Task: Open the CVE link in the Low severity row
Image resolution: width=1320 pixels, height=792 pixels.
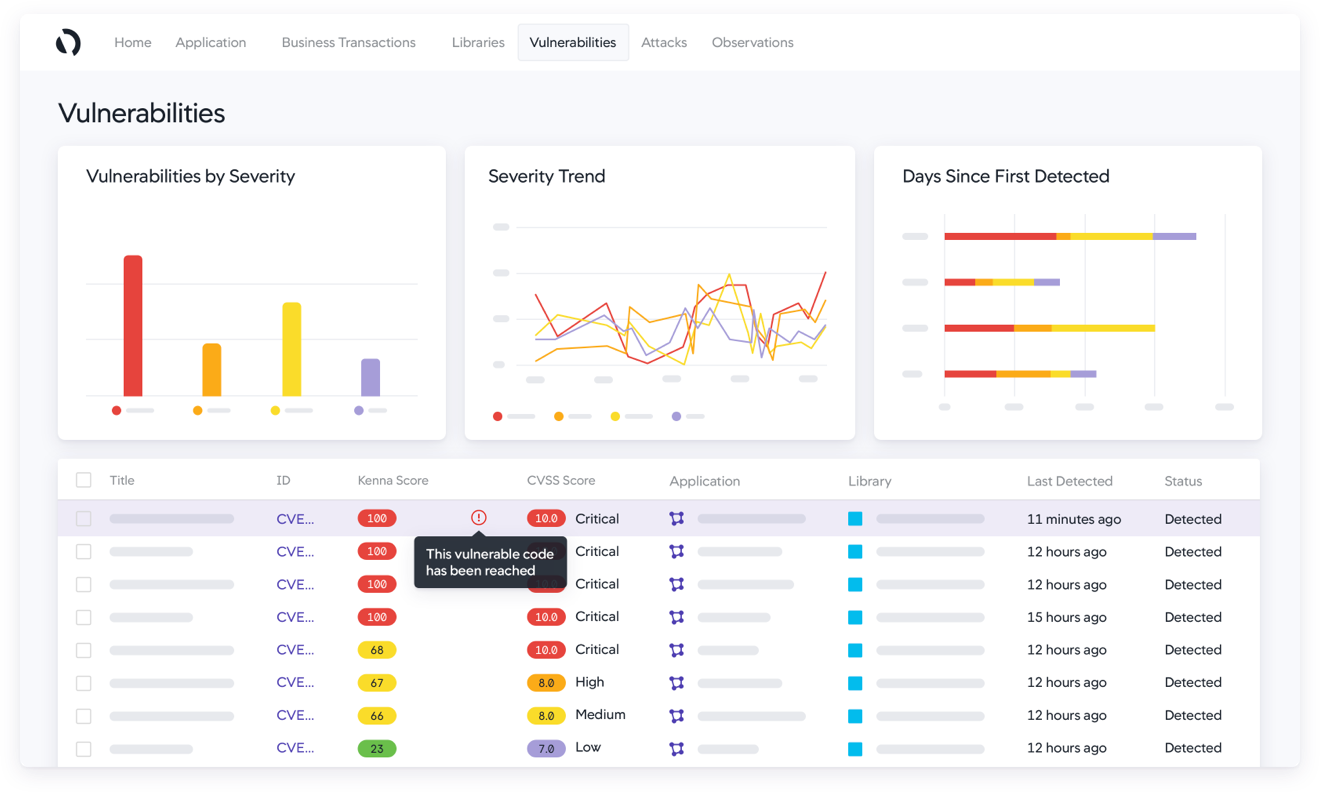Action: click(295, 748)
